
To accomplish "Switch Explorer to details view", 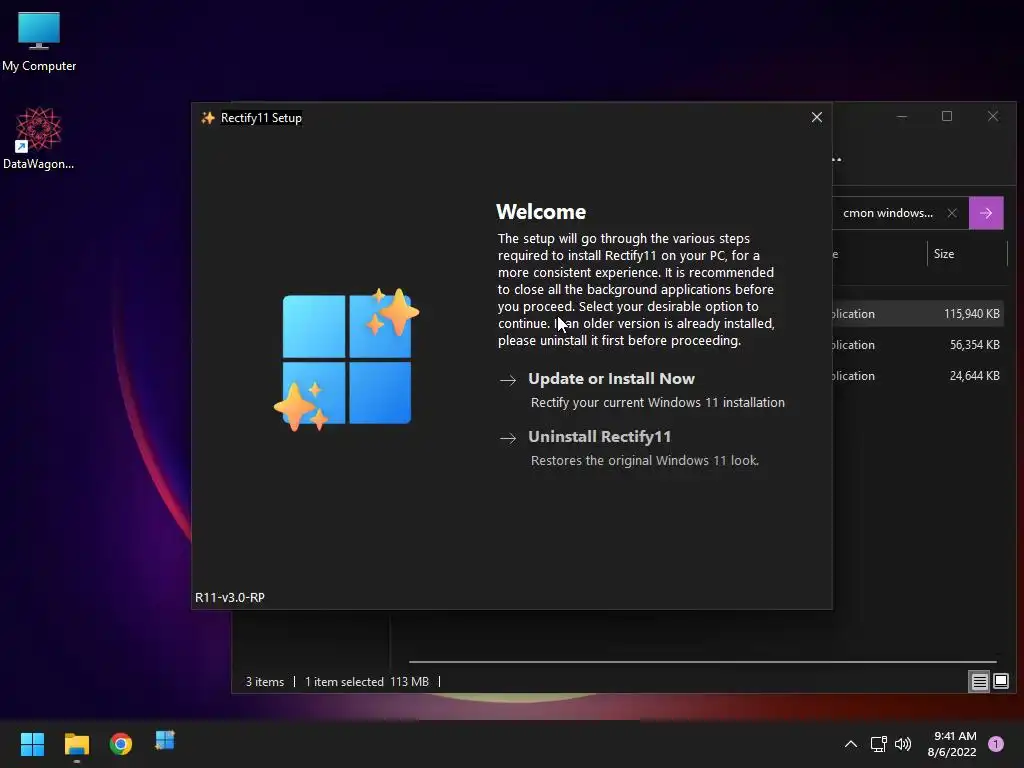I will pos(979,682).
